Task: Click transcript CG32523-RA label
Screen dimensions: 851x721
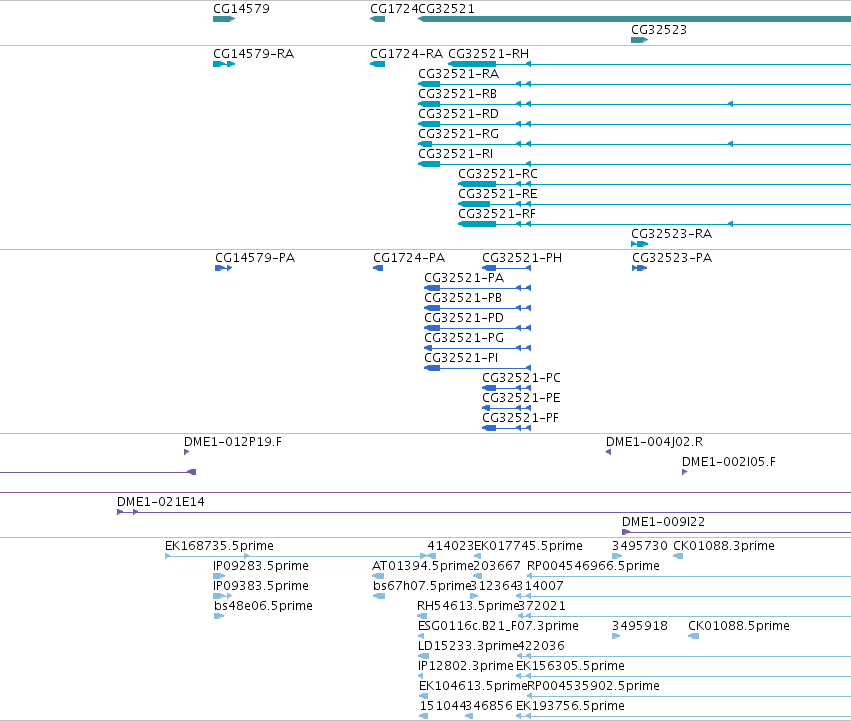Action: (x=671, y=234)
